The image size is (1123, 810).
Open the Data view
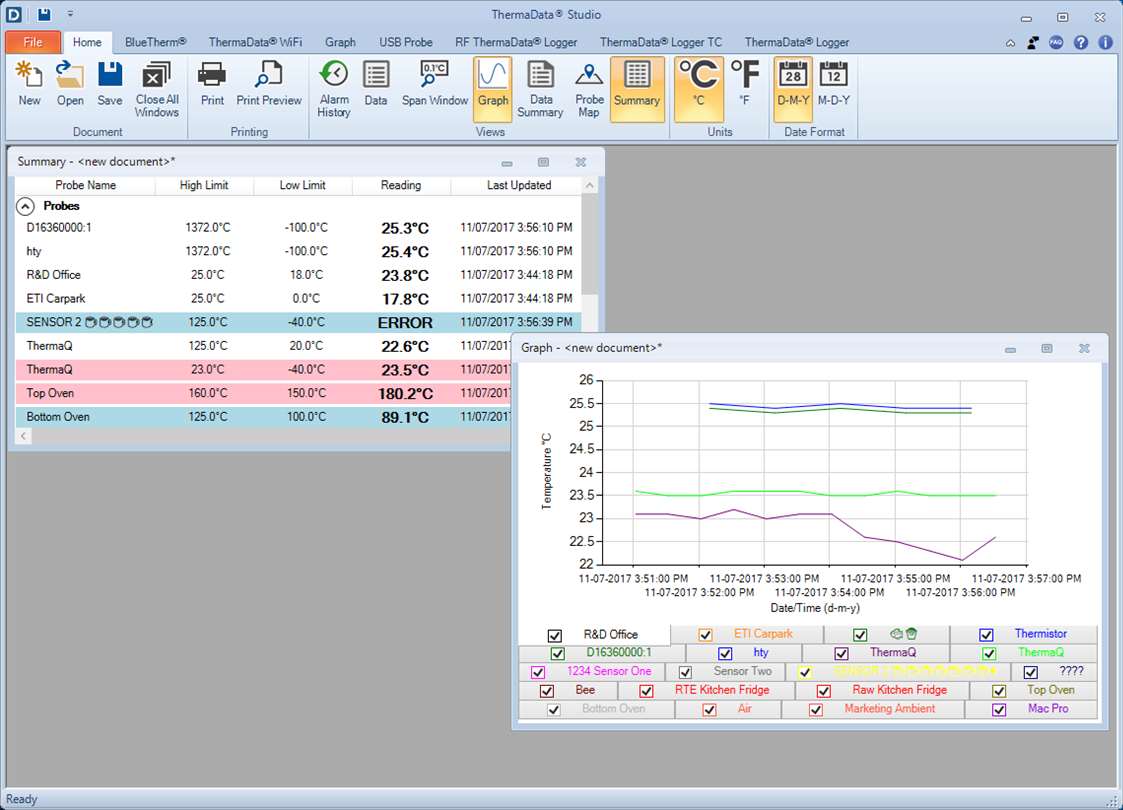point(375,85)
